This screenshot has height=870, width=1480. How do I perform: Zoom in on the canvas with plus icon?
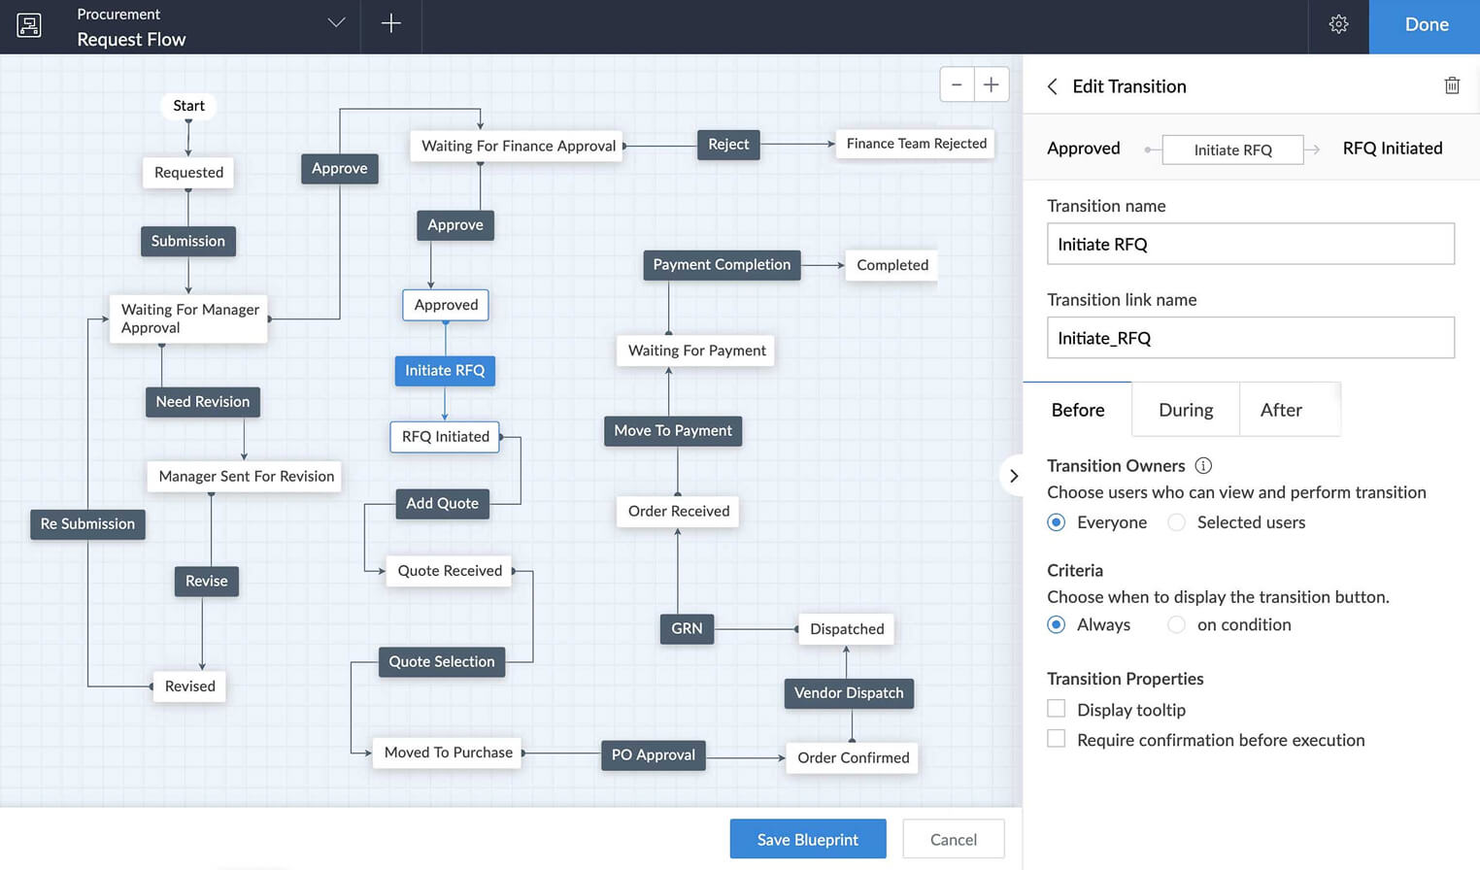pos(990,84)
